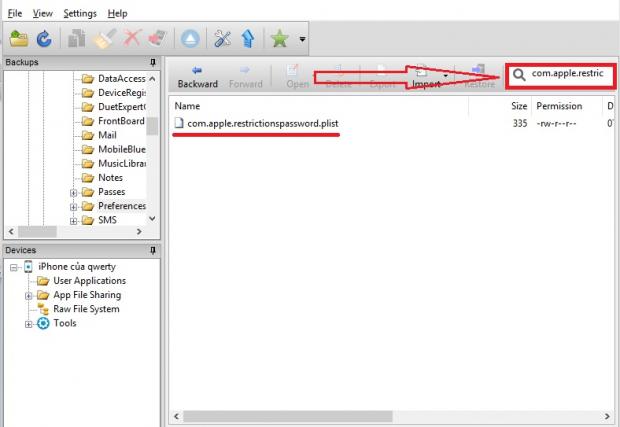Expand the Passes folder node

74,192
